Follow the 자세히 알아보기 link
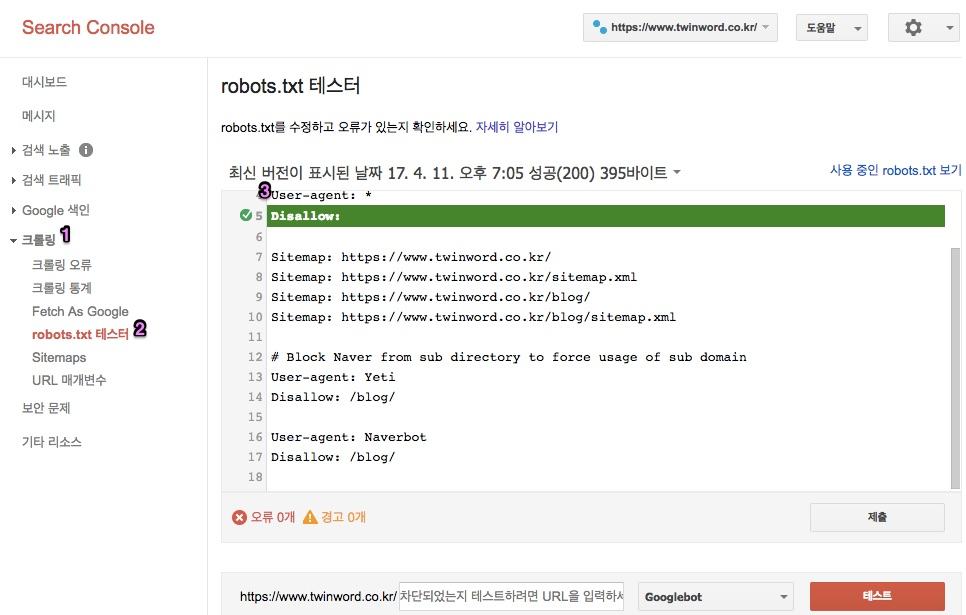The height and width of the screenshot is (615, 966). [x=517, y=127]
